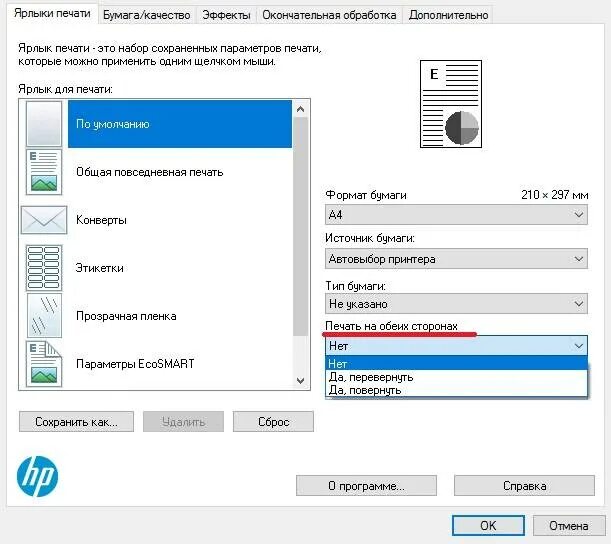Click the Сохранить как... button

(76, 422)
